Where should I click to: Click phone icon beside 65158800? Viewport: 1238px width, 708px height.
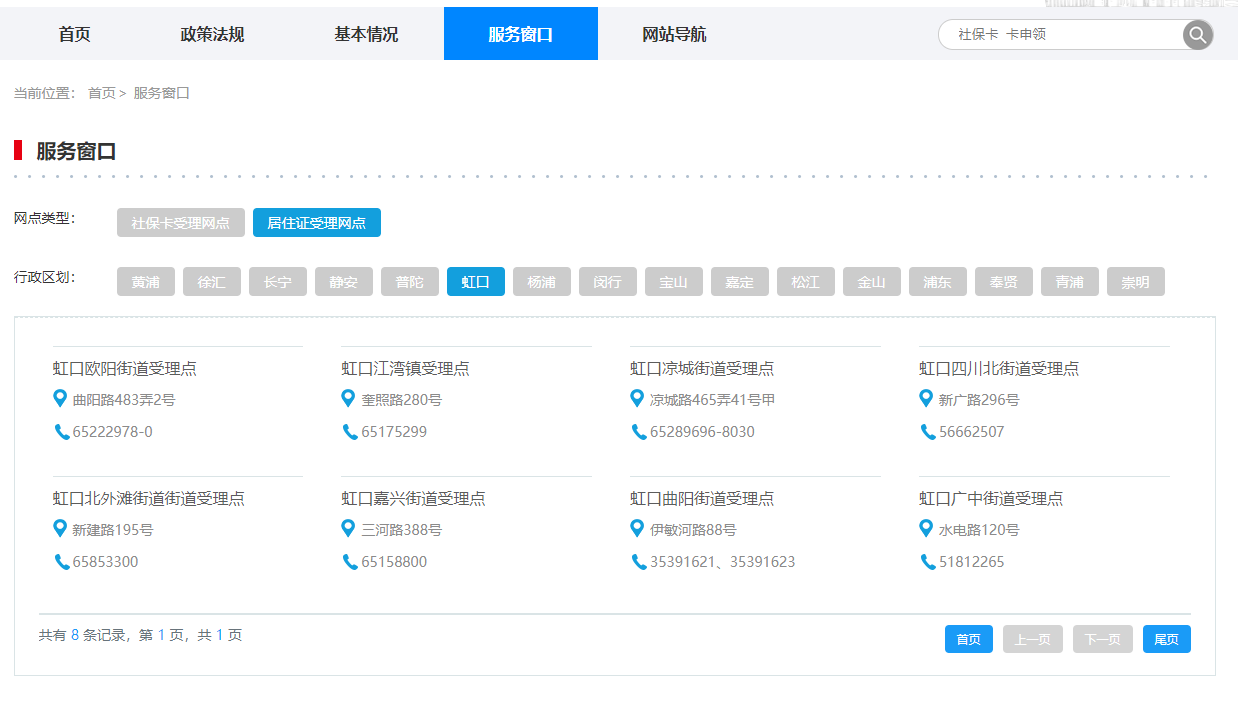point(350,562)
